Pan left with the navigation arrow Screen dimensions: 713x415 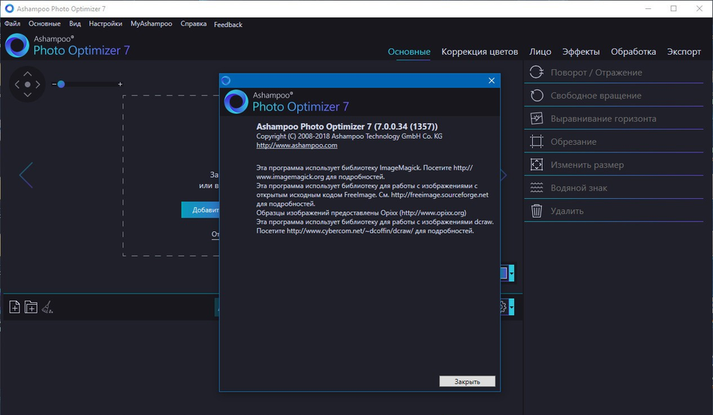[x=17, y=84]
